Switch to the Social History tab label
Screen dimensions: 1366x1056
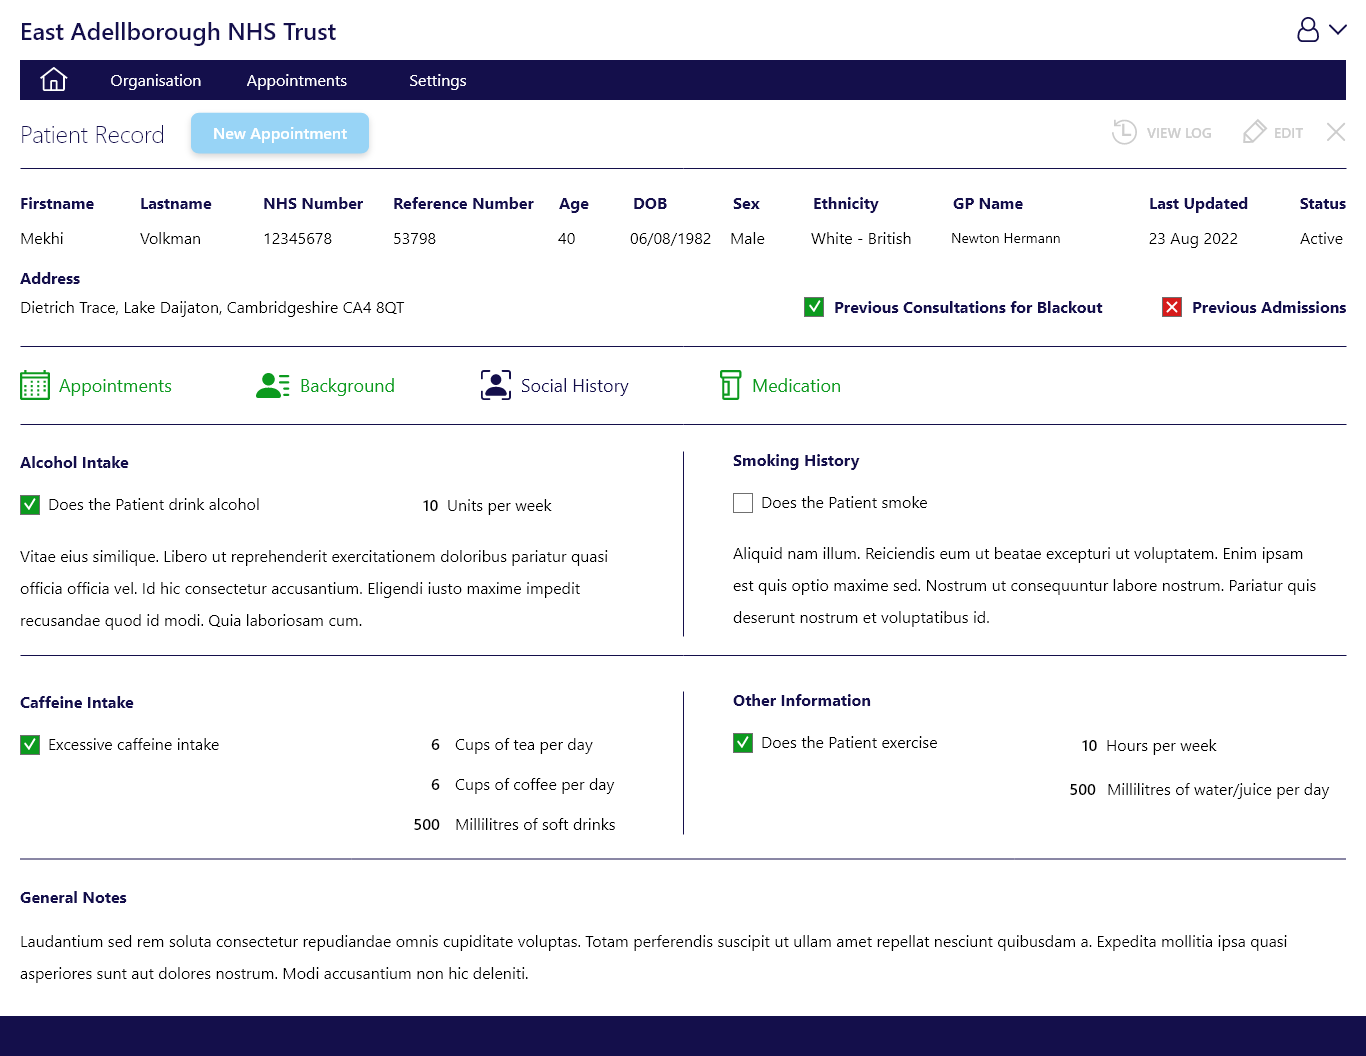[x=575, y=386]
